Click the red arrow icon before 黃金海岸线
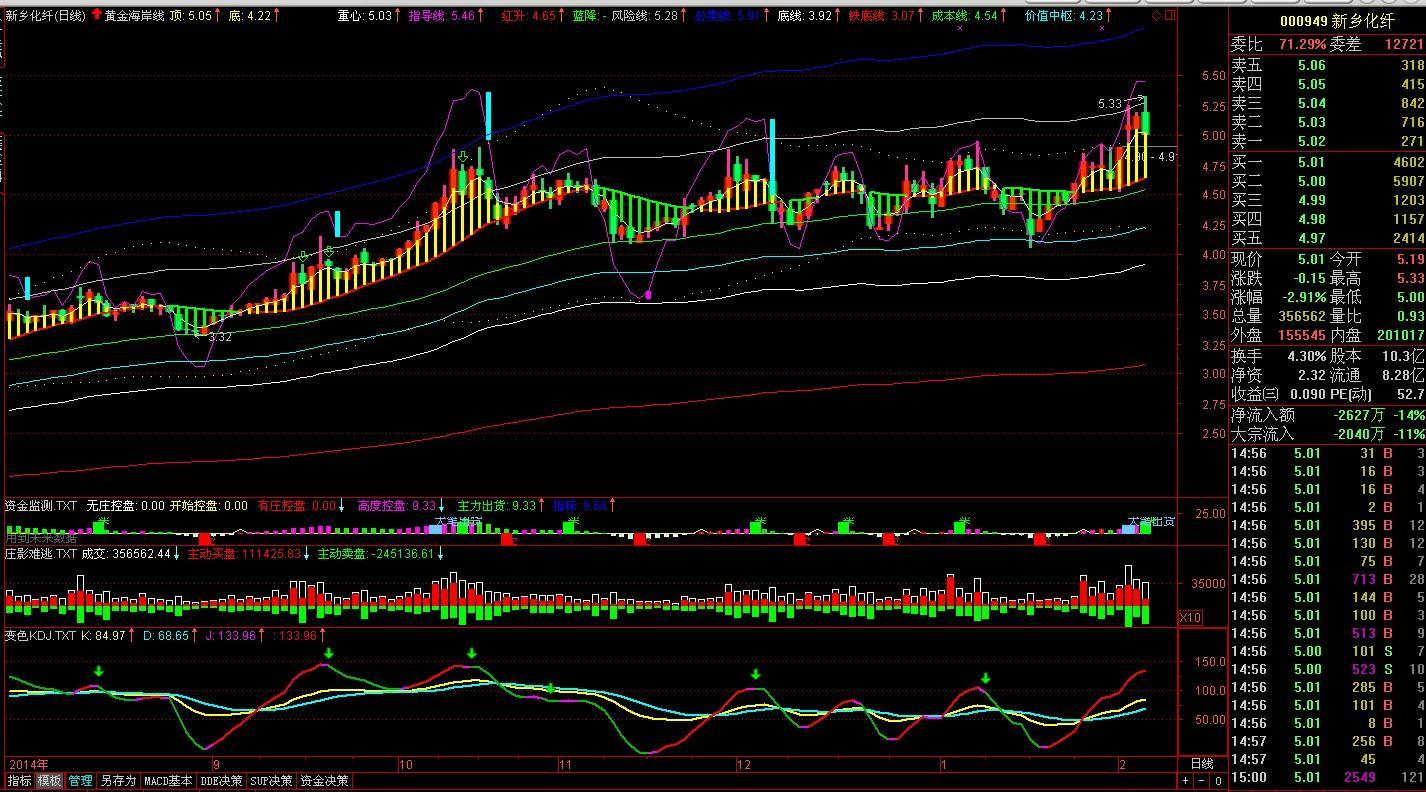This screenshot has width=1426, height=792. pyautogui.click(x=96, y=15)
